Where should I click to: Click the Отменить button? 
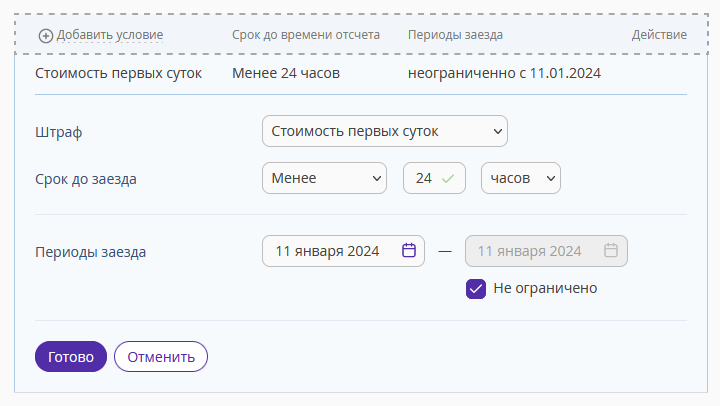pos(161,357)
